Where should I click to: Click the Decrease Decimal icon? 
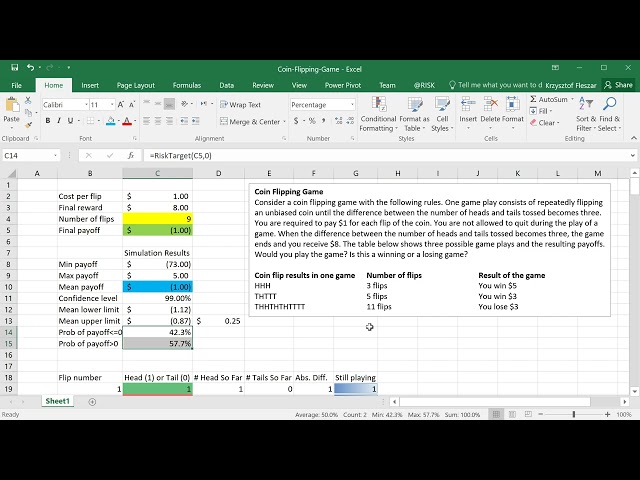(x=350, y=121)
